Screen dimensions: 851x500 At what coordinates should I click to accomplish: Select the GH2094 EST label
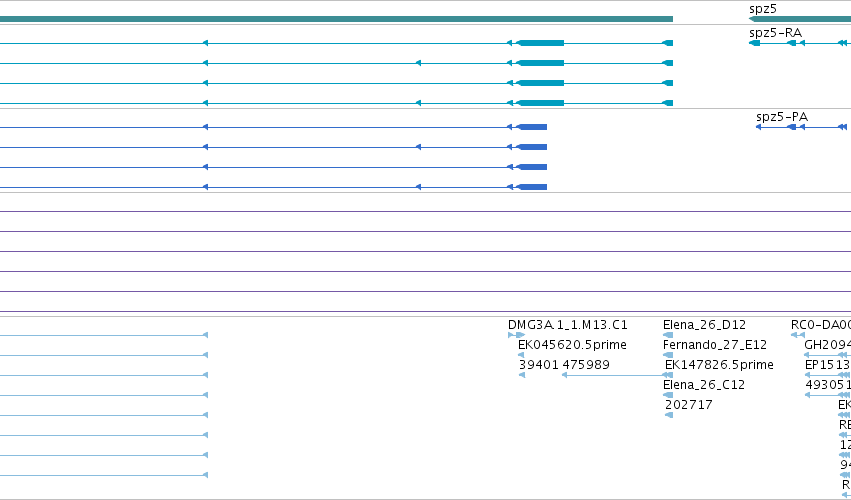coord(828,345)
